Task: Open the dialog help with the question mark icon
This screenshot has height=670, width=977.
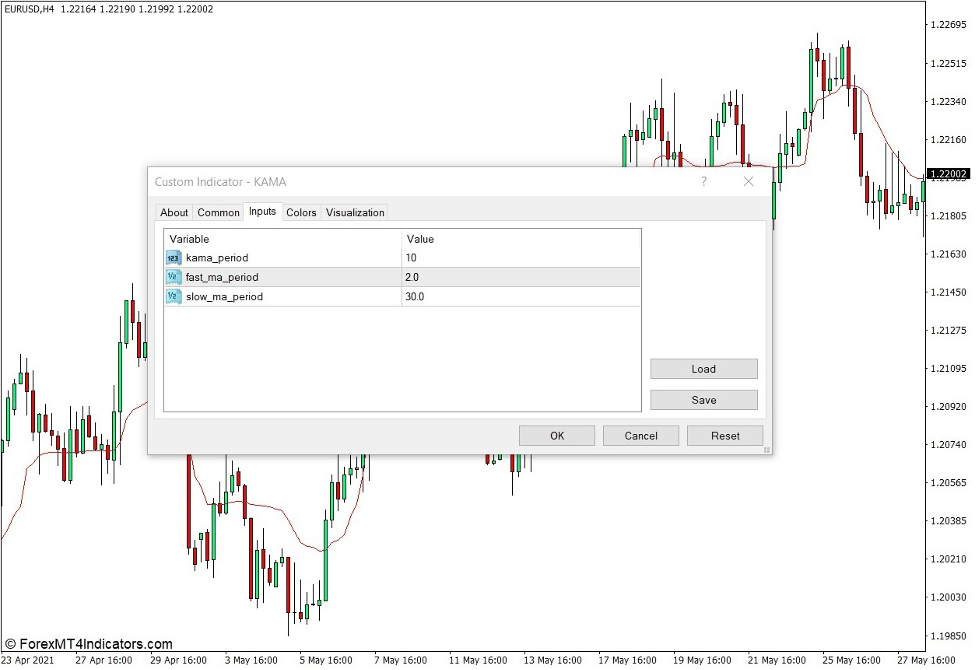Action: 703,182
